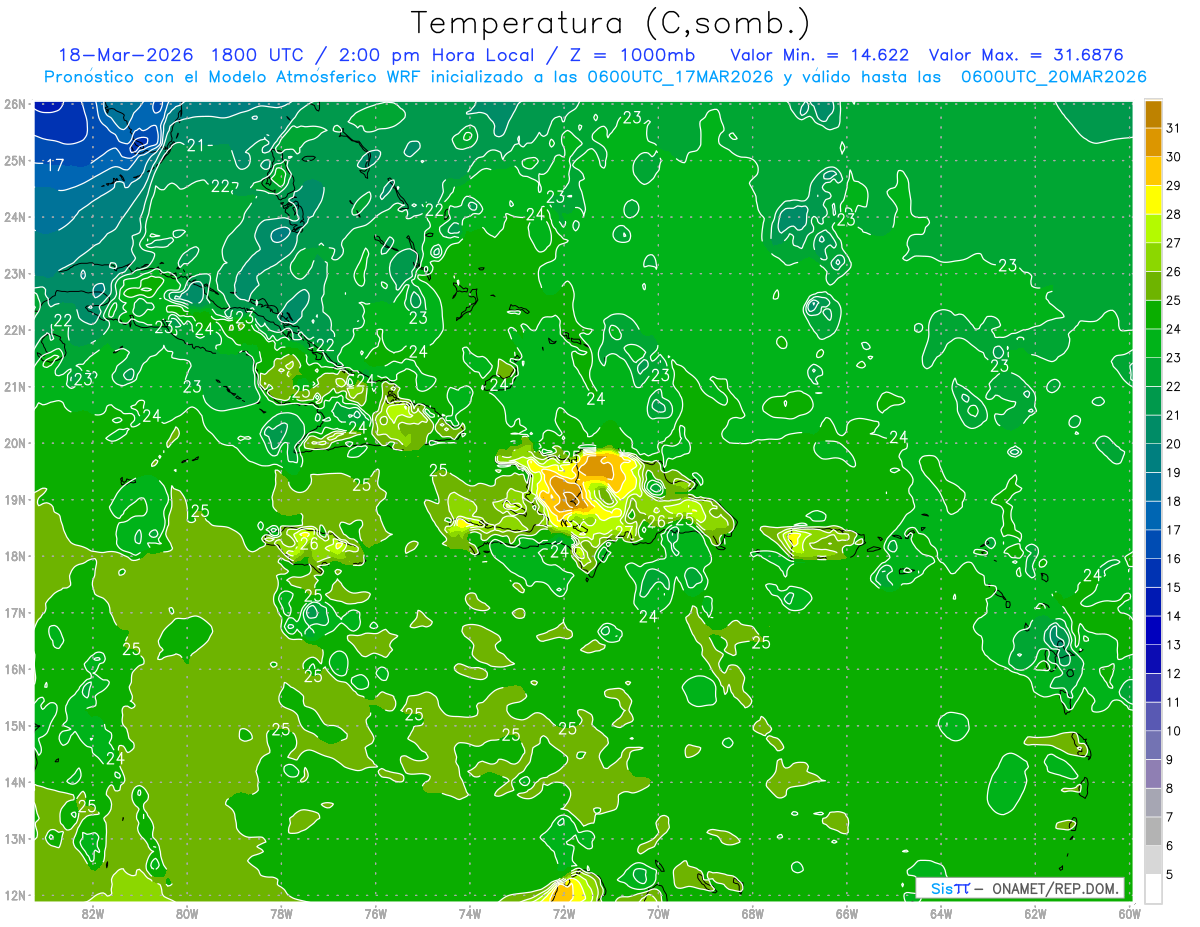Click the legend value "10"
1200x927 pixels.
click(x=1174, y=731)
